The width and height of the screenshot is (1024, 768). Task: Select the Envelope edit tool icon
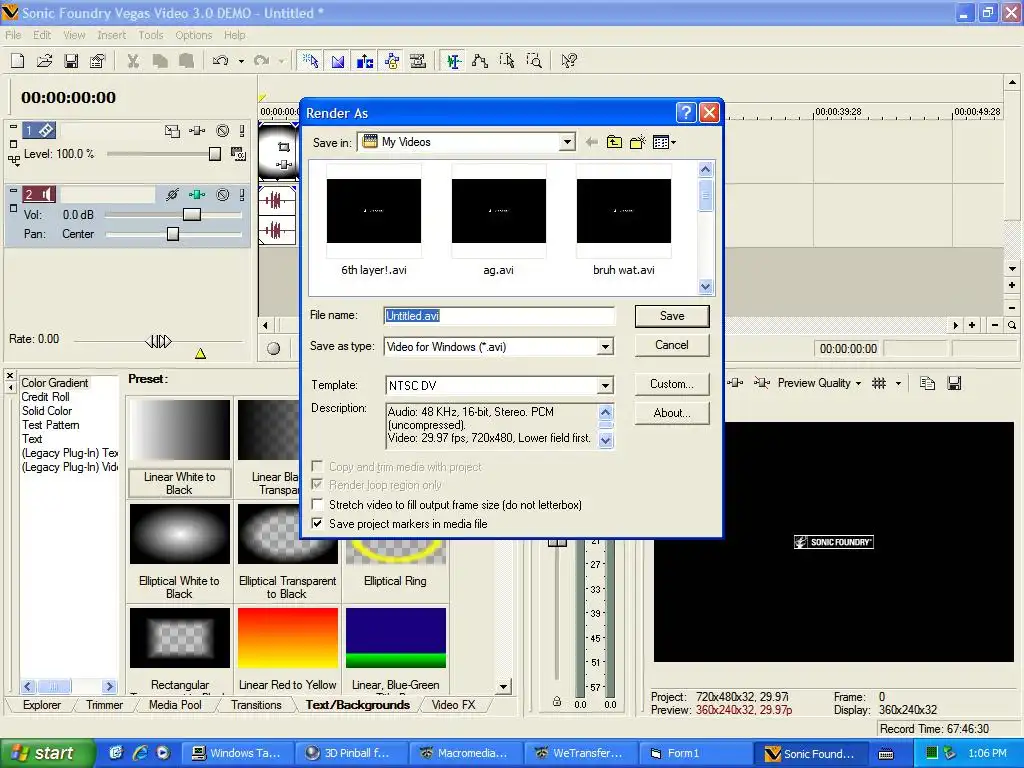[x=480, y=61]
